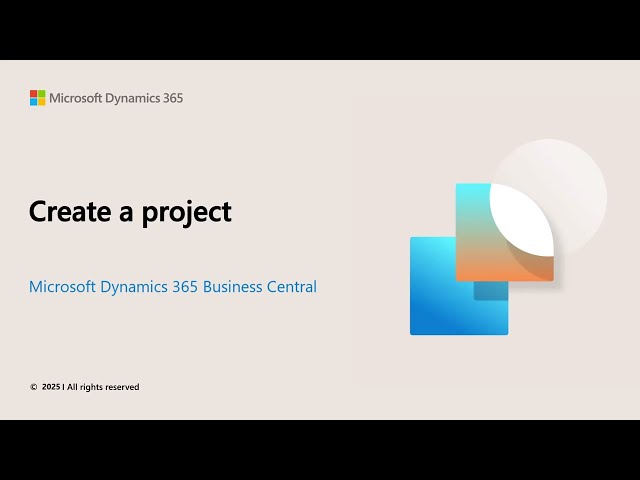
Task: Click the Microsoft four-color square logo
Action: click(x=37, y=98)
